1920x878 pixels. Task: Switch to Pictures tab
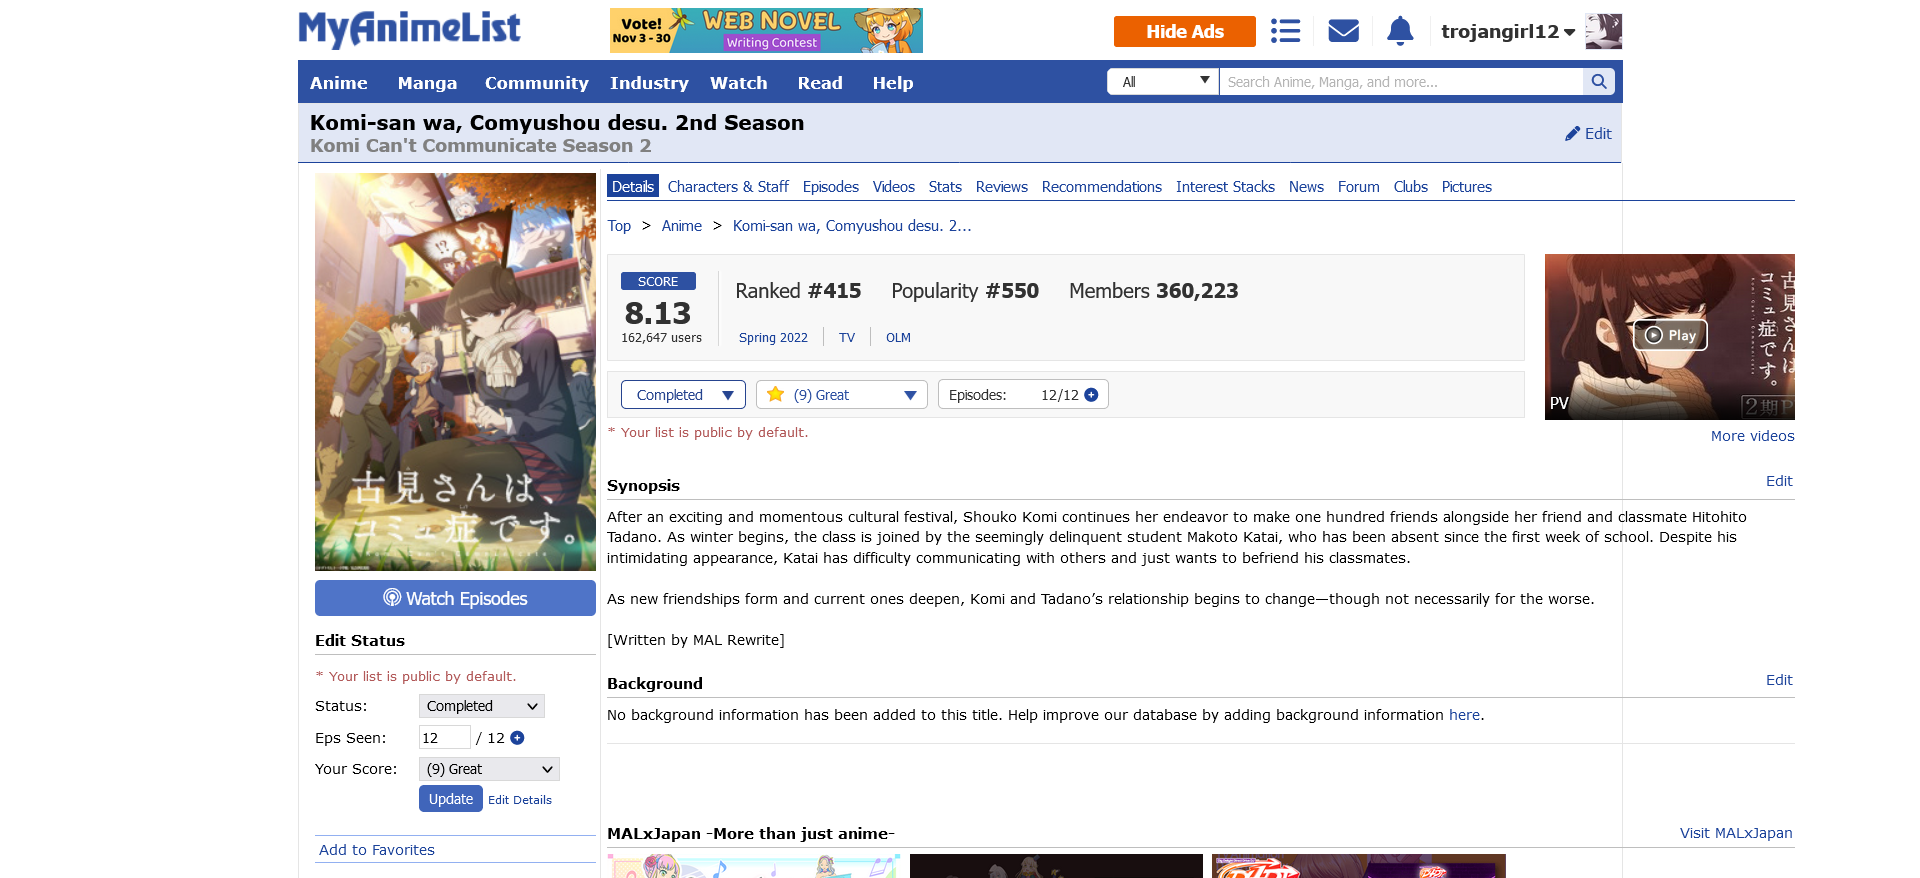[x=1467, y=187]
